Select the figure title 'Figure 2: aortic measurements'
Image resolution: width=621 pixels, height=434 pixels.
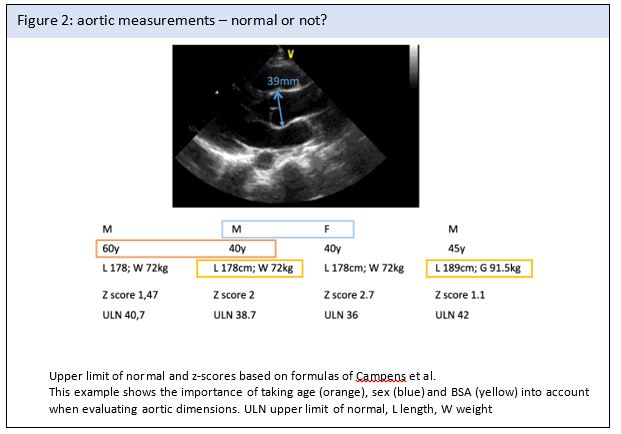[151, 22]
